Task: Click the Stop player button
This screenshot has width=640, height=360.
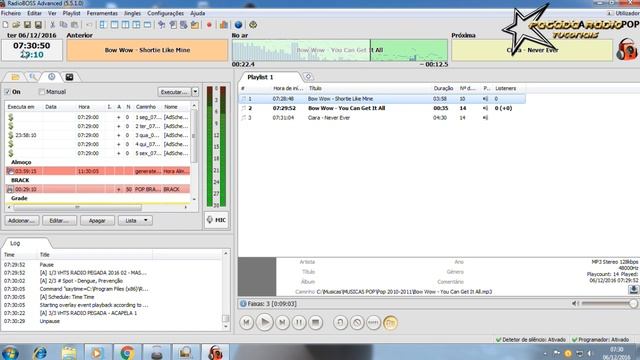Action: (316, 322)
